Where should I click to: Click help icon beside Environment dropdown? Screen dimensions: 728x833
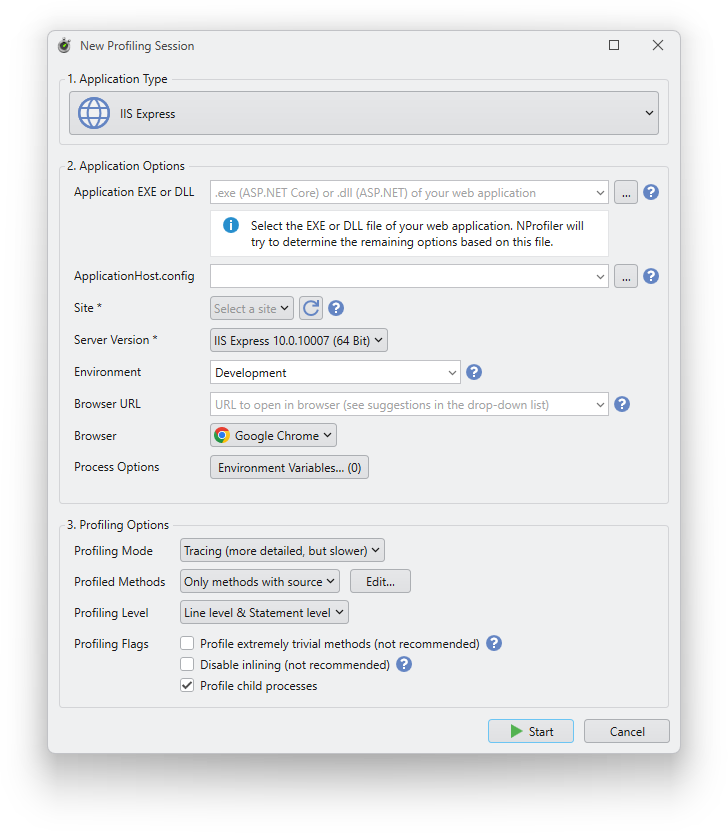coord(474,372)
